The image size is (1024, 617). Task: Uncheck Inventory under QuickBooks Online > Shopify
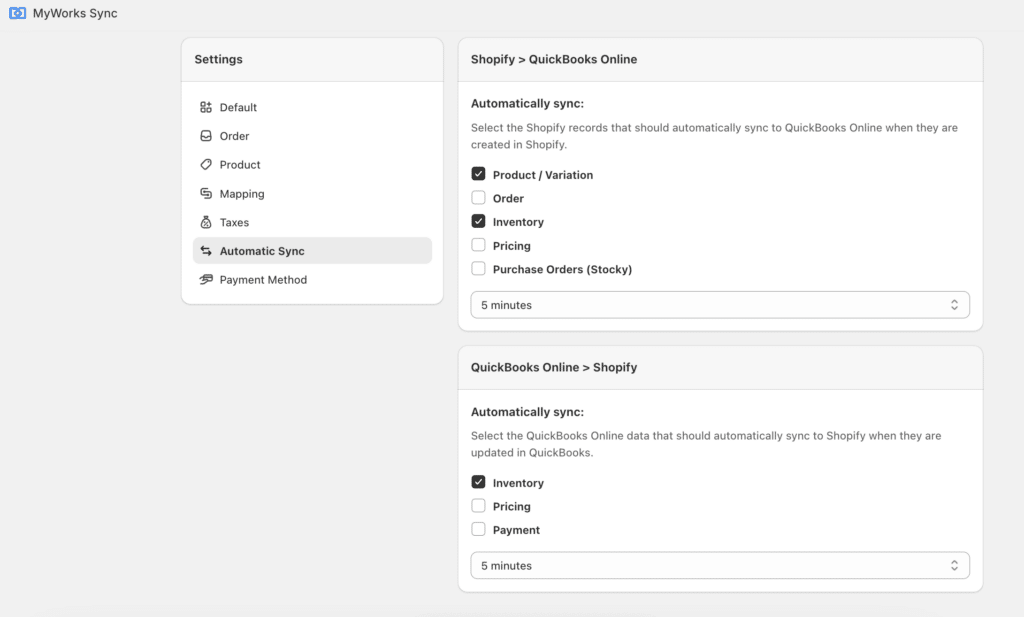coord(479,483)
